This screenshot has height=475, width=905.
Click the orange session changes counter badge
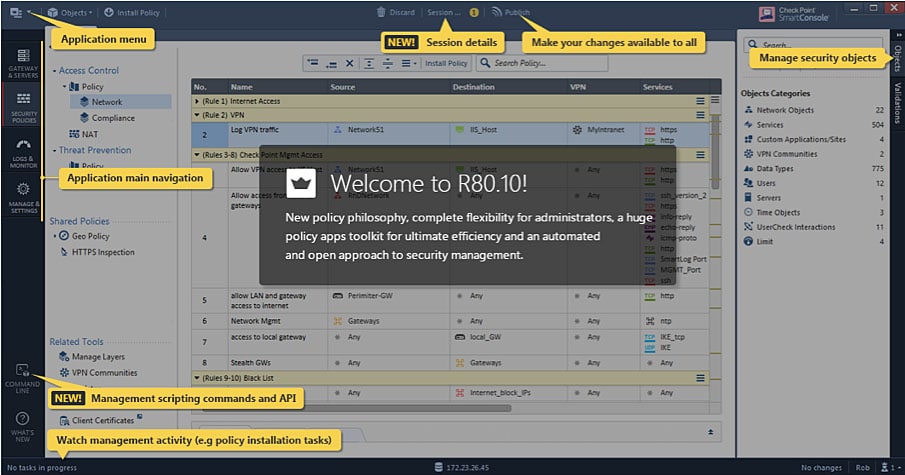474,12
